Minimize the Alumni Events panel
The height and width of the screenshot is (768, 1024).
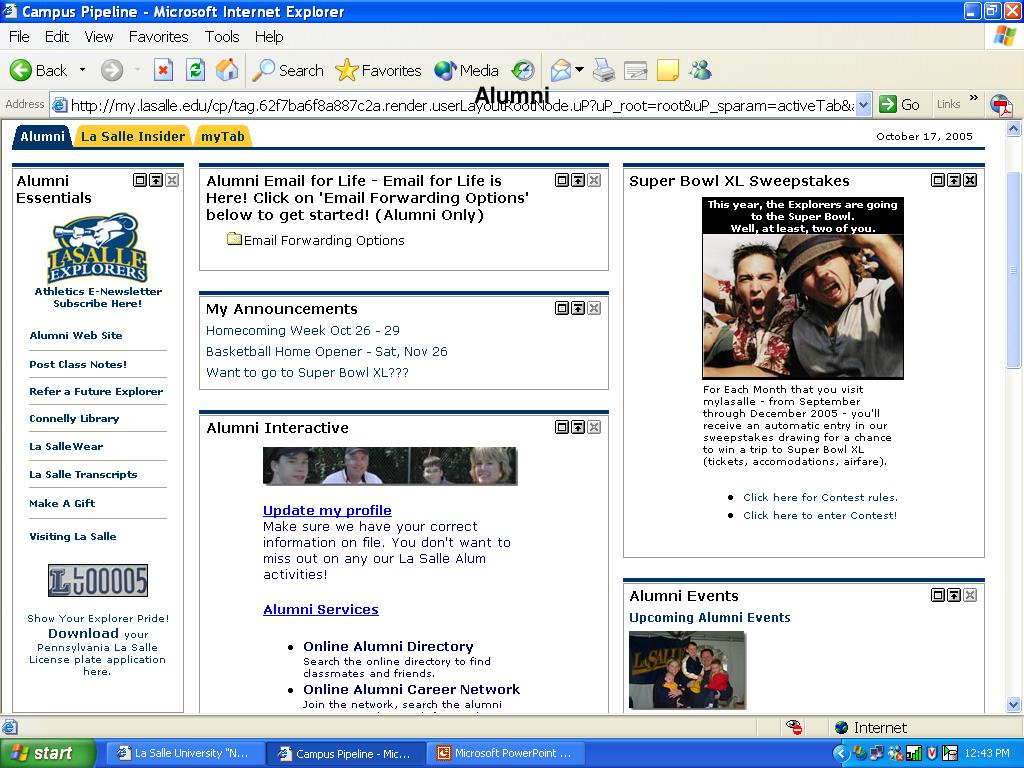pos(954,595)
